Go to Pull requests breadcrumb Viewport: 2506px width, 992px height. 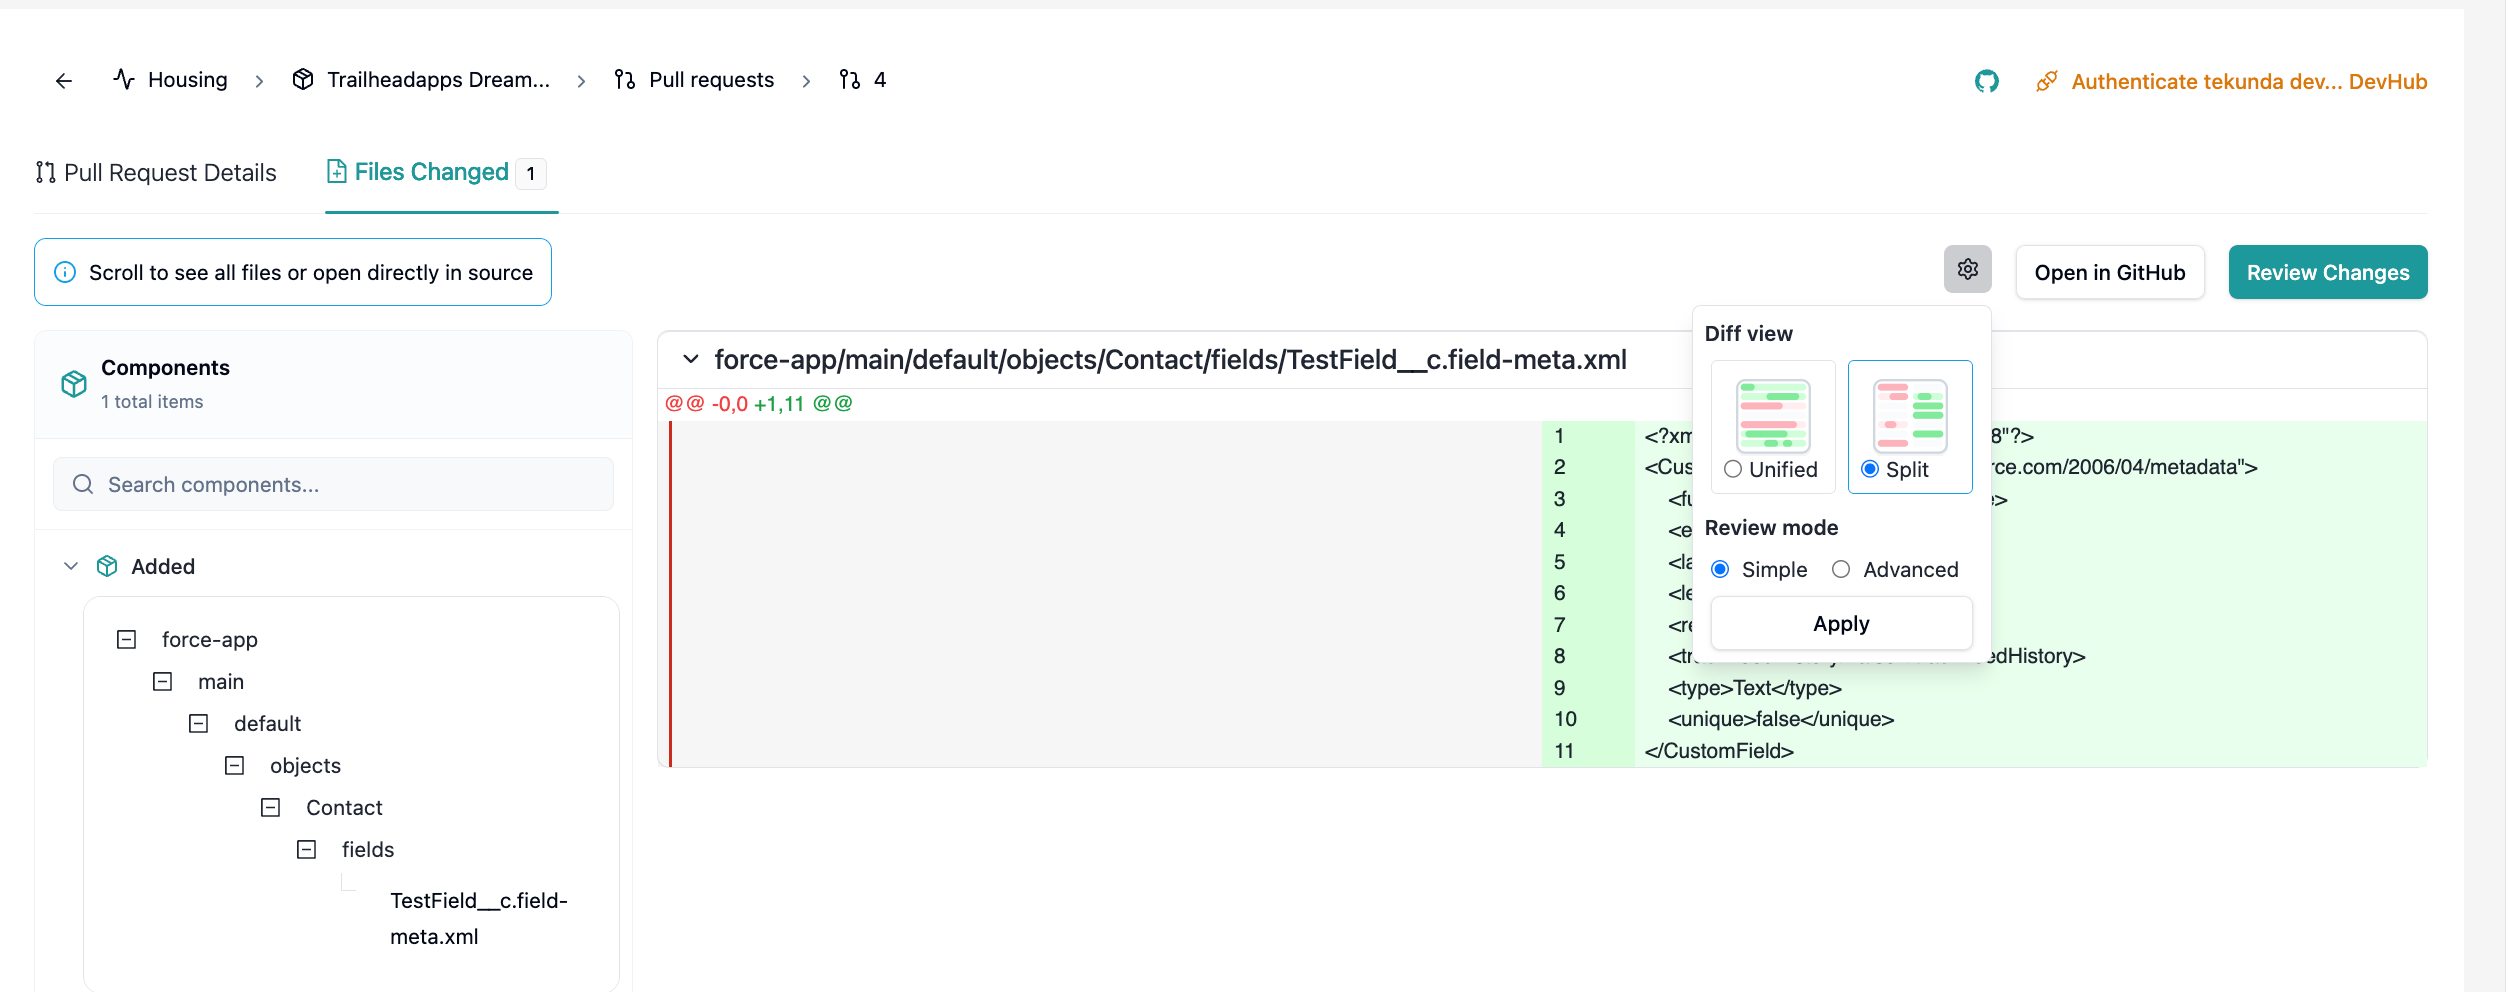tap(694, 80)
